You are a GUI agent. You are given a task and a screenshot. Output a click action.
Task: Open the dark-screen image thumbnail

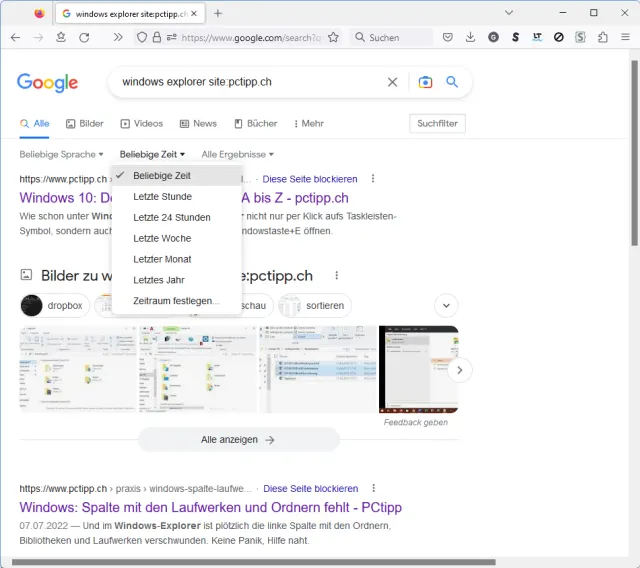pos(418,368)
